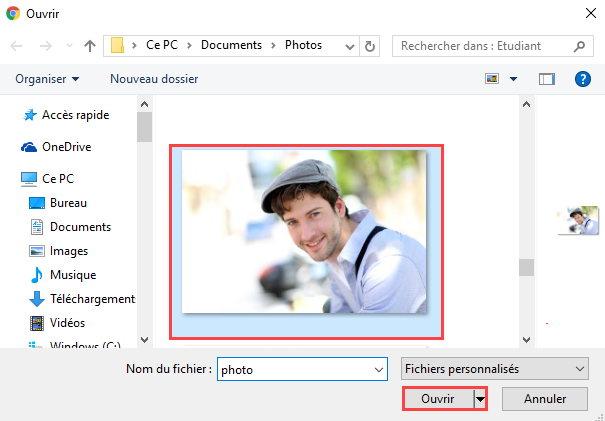Click the Musique note icon
The image size is (605, 421).
(x=37, y=275)
